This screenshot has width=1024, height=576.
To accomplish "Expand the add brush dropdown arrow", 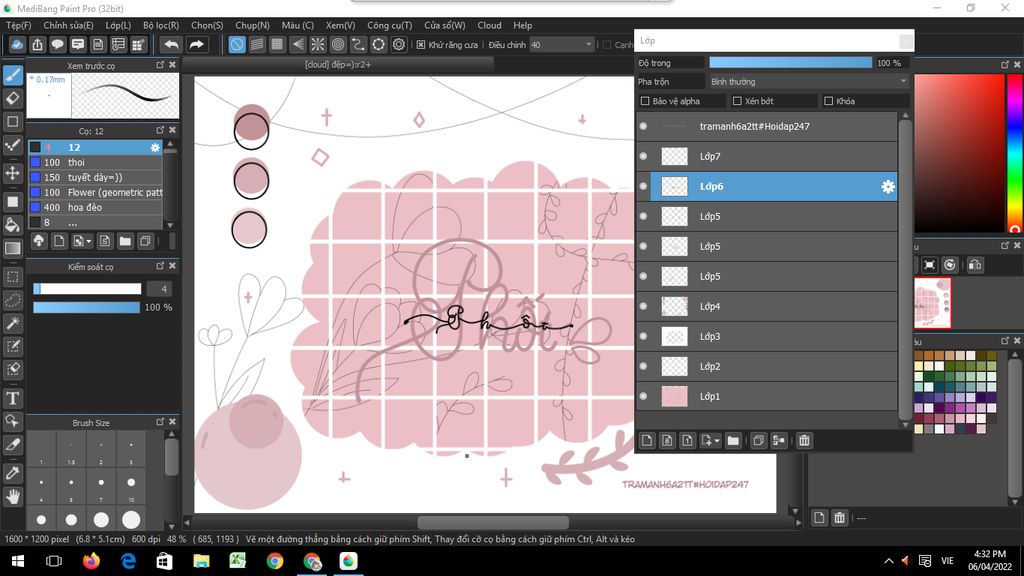I will click(89, 241).
